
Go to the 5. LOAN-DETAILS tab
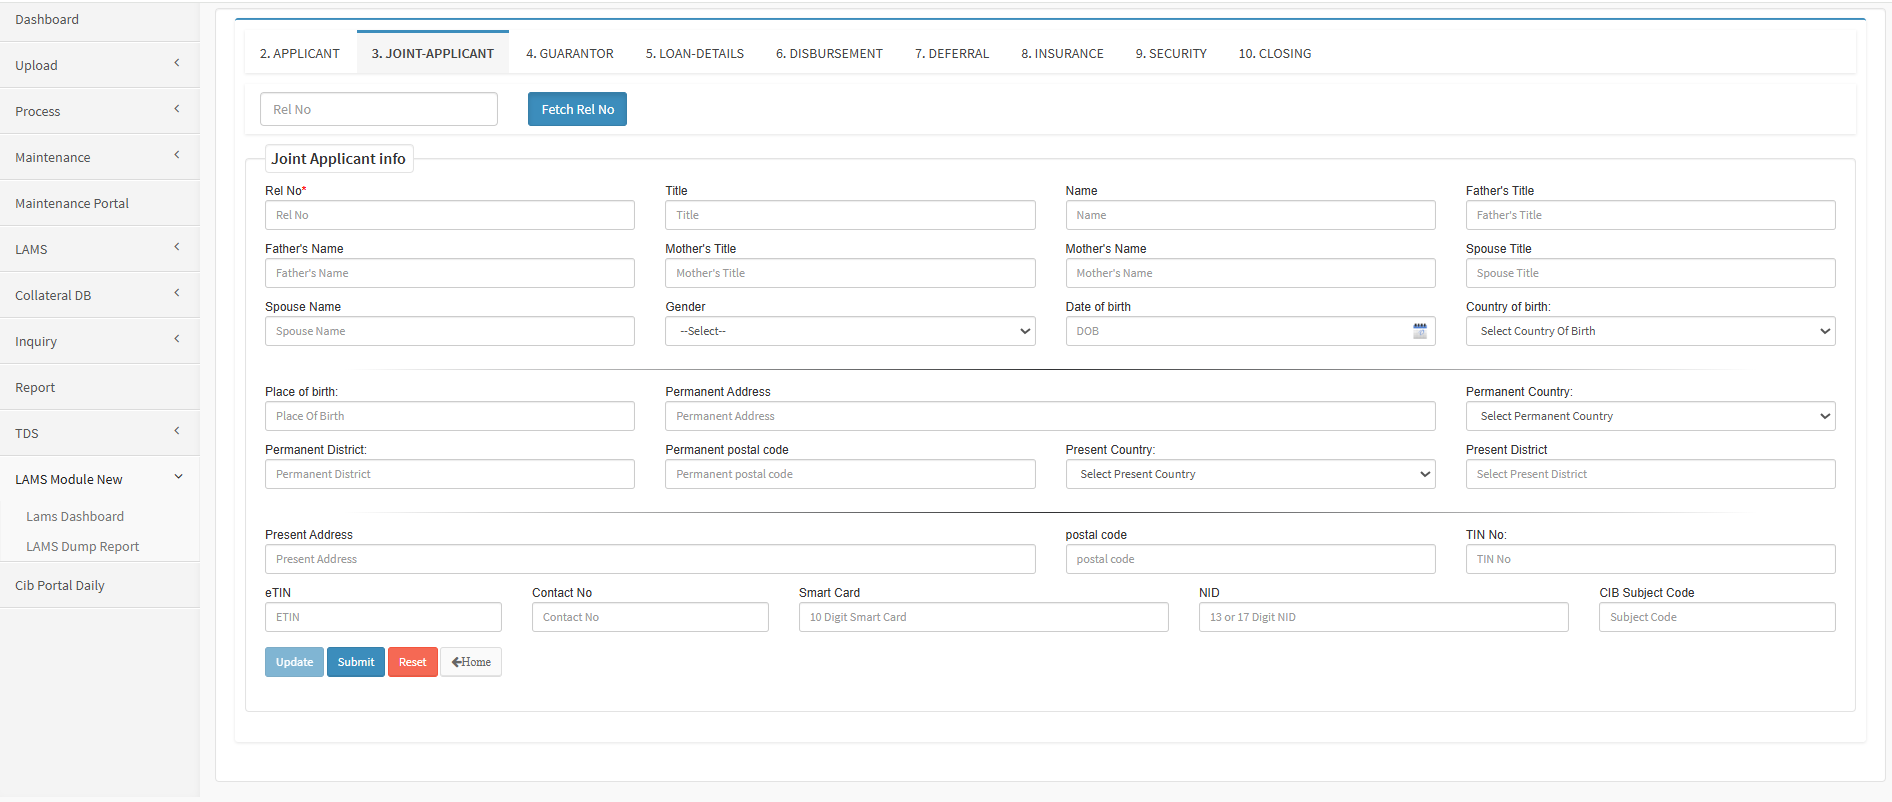click(694, 54)
